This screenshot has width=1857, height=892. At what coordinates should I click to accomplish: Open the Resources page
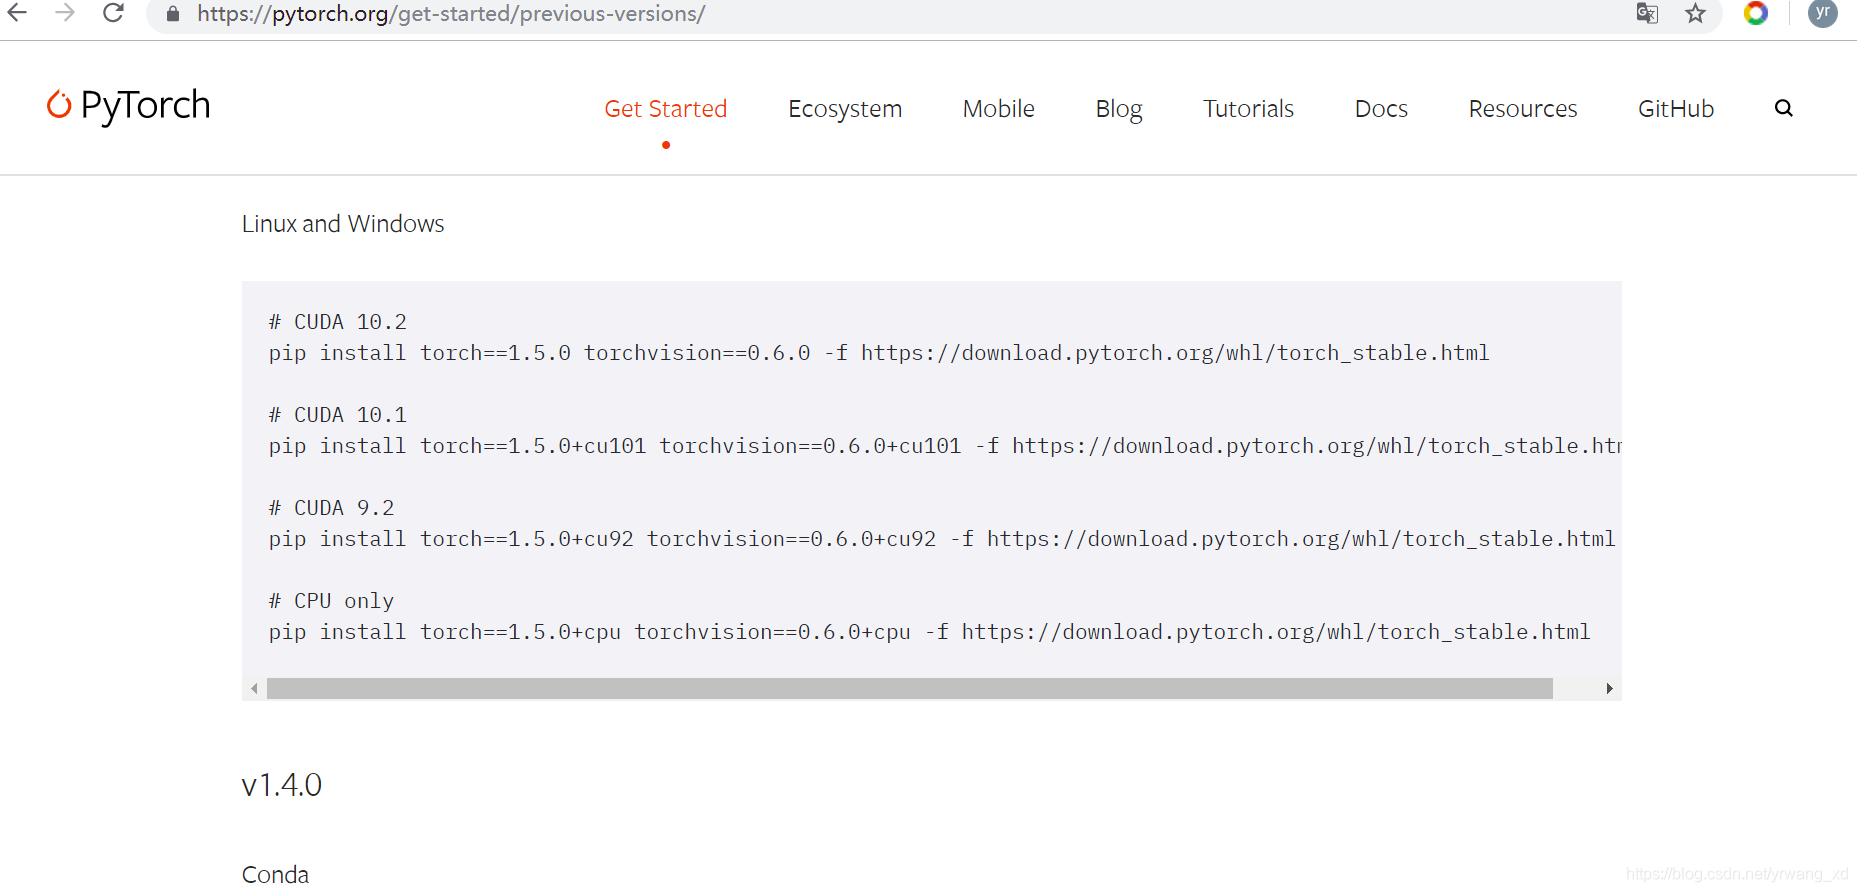1523,108
